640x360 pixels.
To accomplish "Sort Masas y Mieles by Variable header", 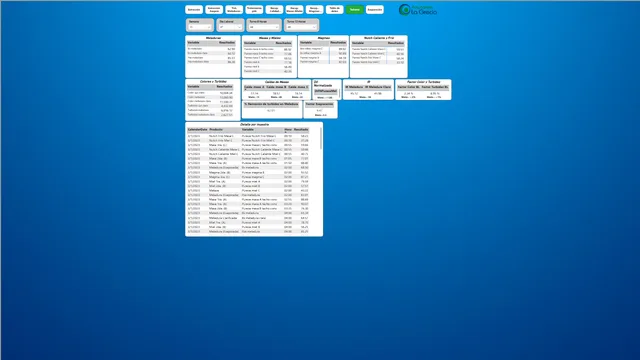I will point(250,43).
